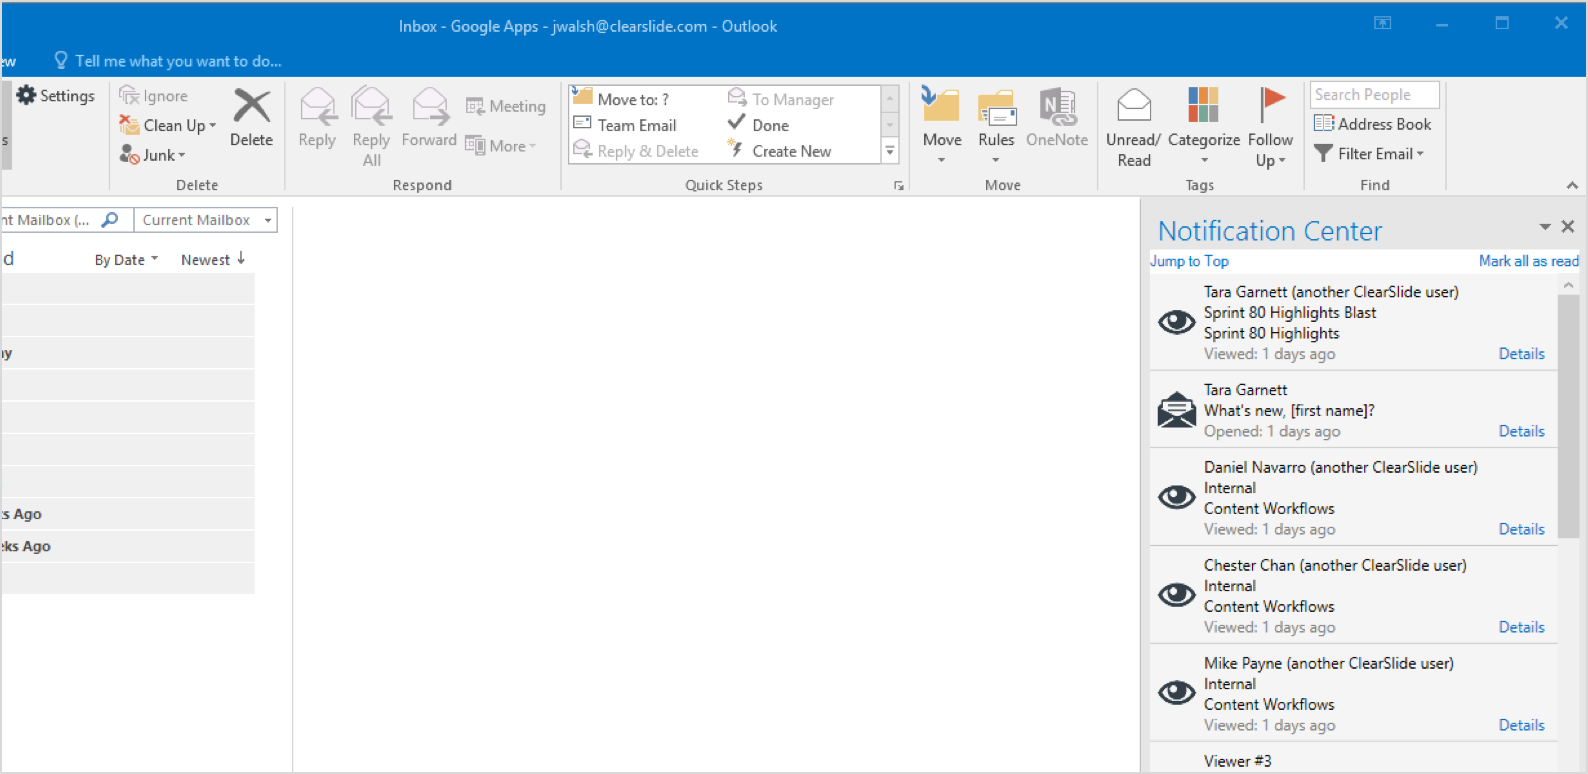Open the By Date sort dropdown
The width and height of the screenshot is (1588, 774).
126,260
